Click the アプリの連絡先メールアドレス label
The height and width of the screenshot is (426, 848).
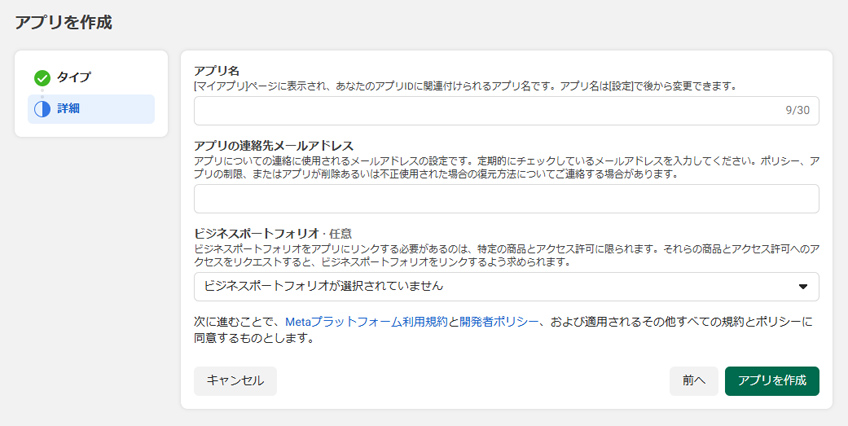(x=273, y=146)
